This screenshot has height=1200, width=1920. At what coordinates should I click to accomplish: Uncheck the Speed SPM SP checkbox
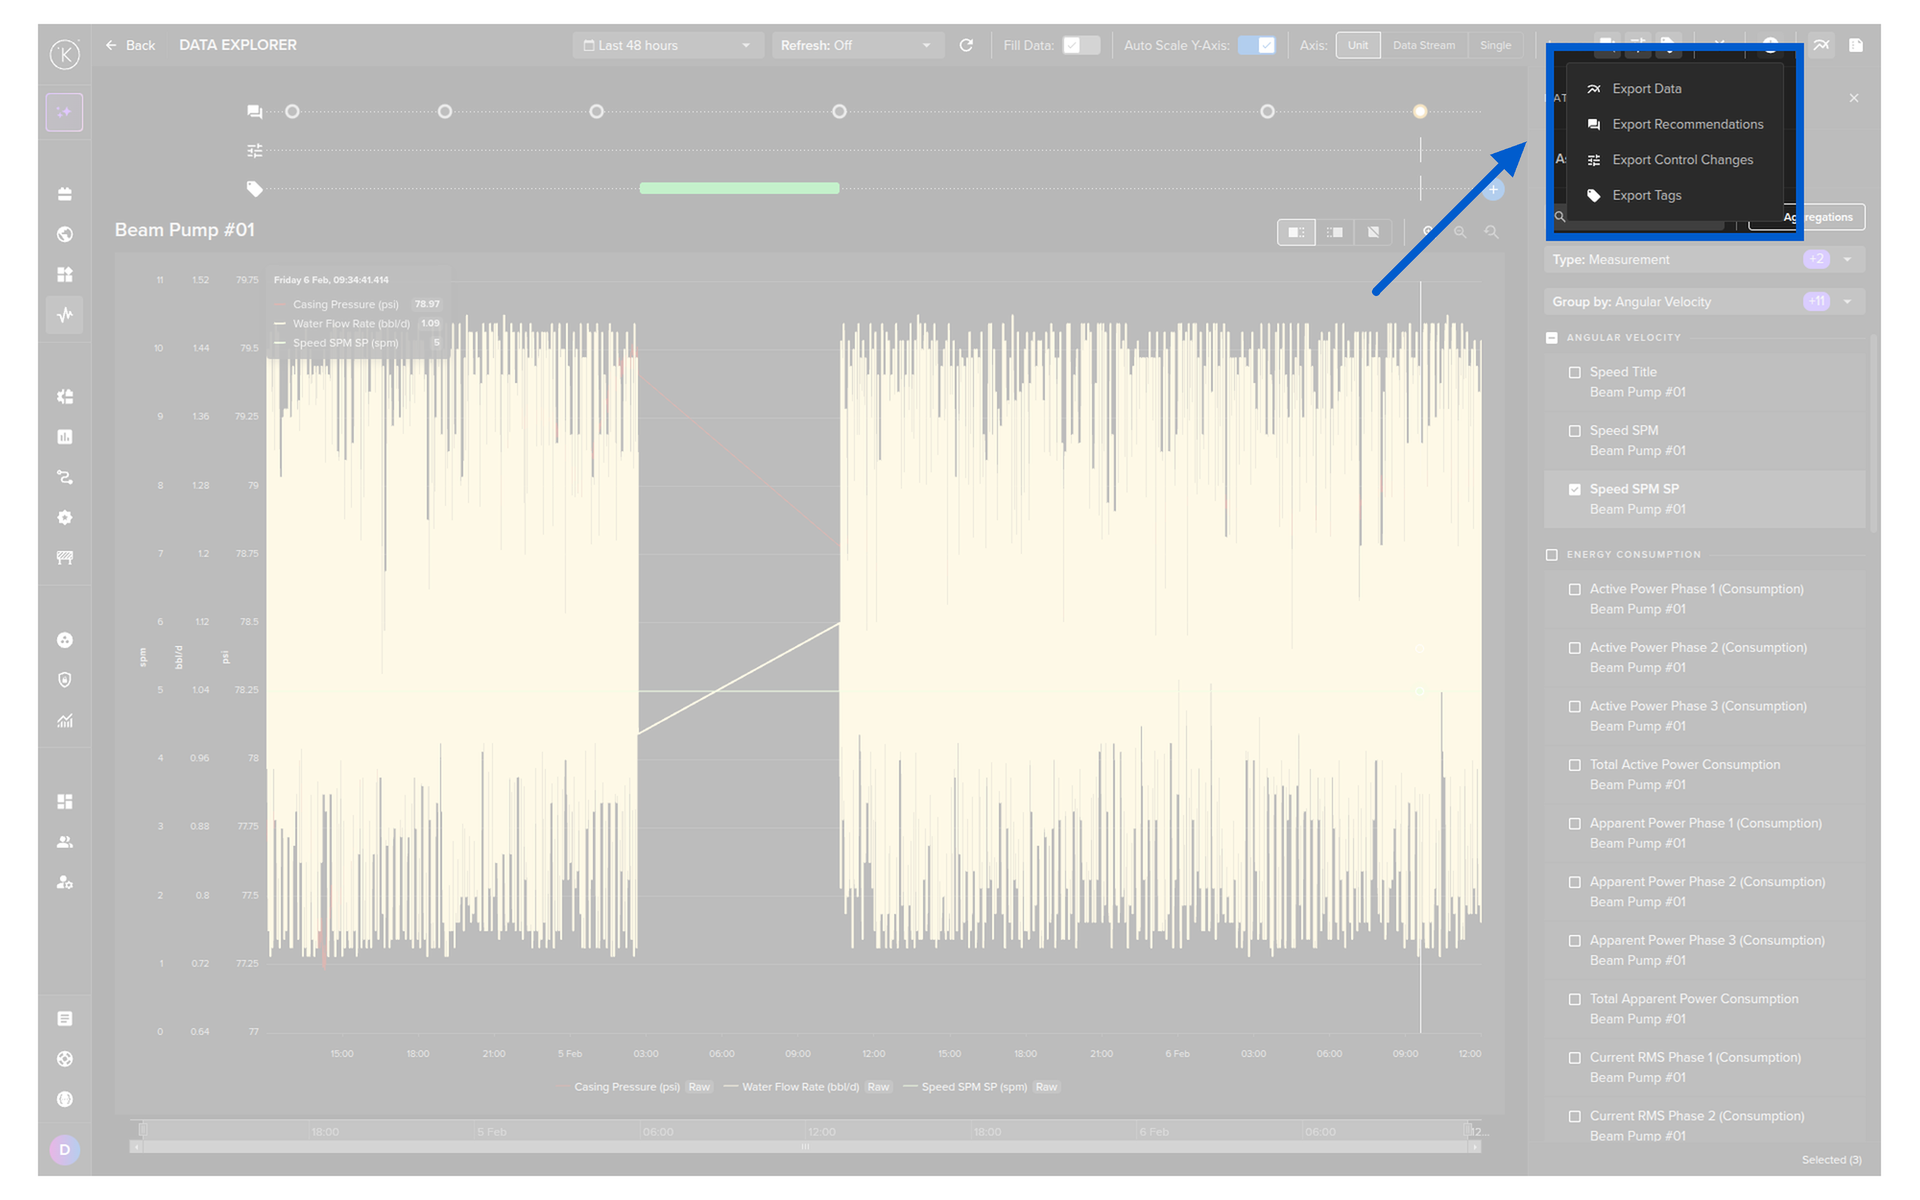click(x=1575, y=490)
